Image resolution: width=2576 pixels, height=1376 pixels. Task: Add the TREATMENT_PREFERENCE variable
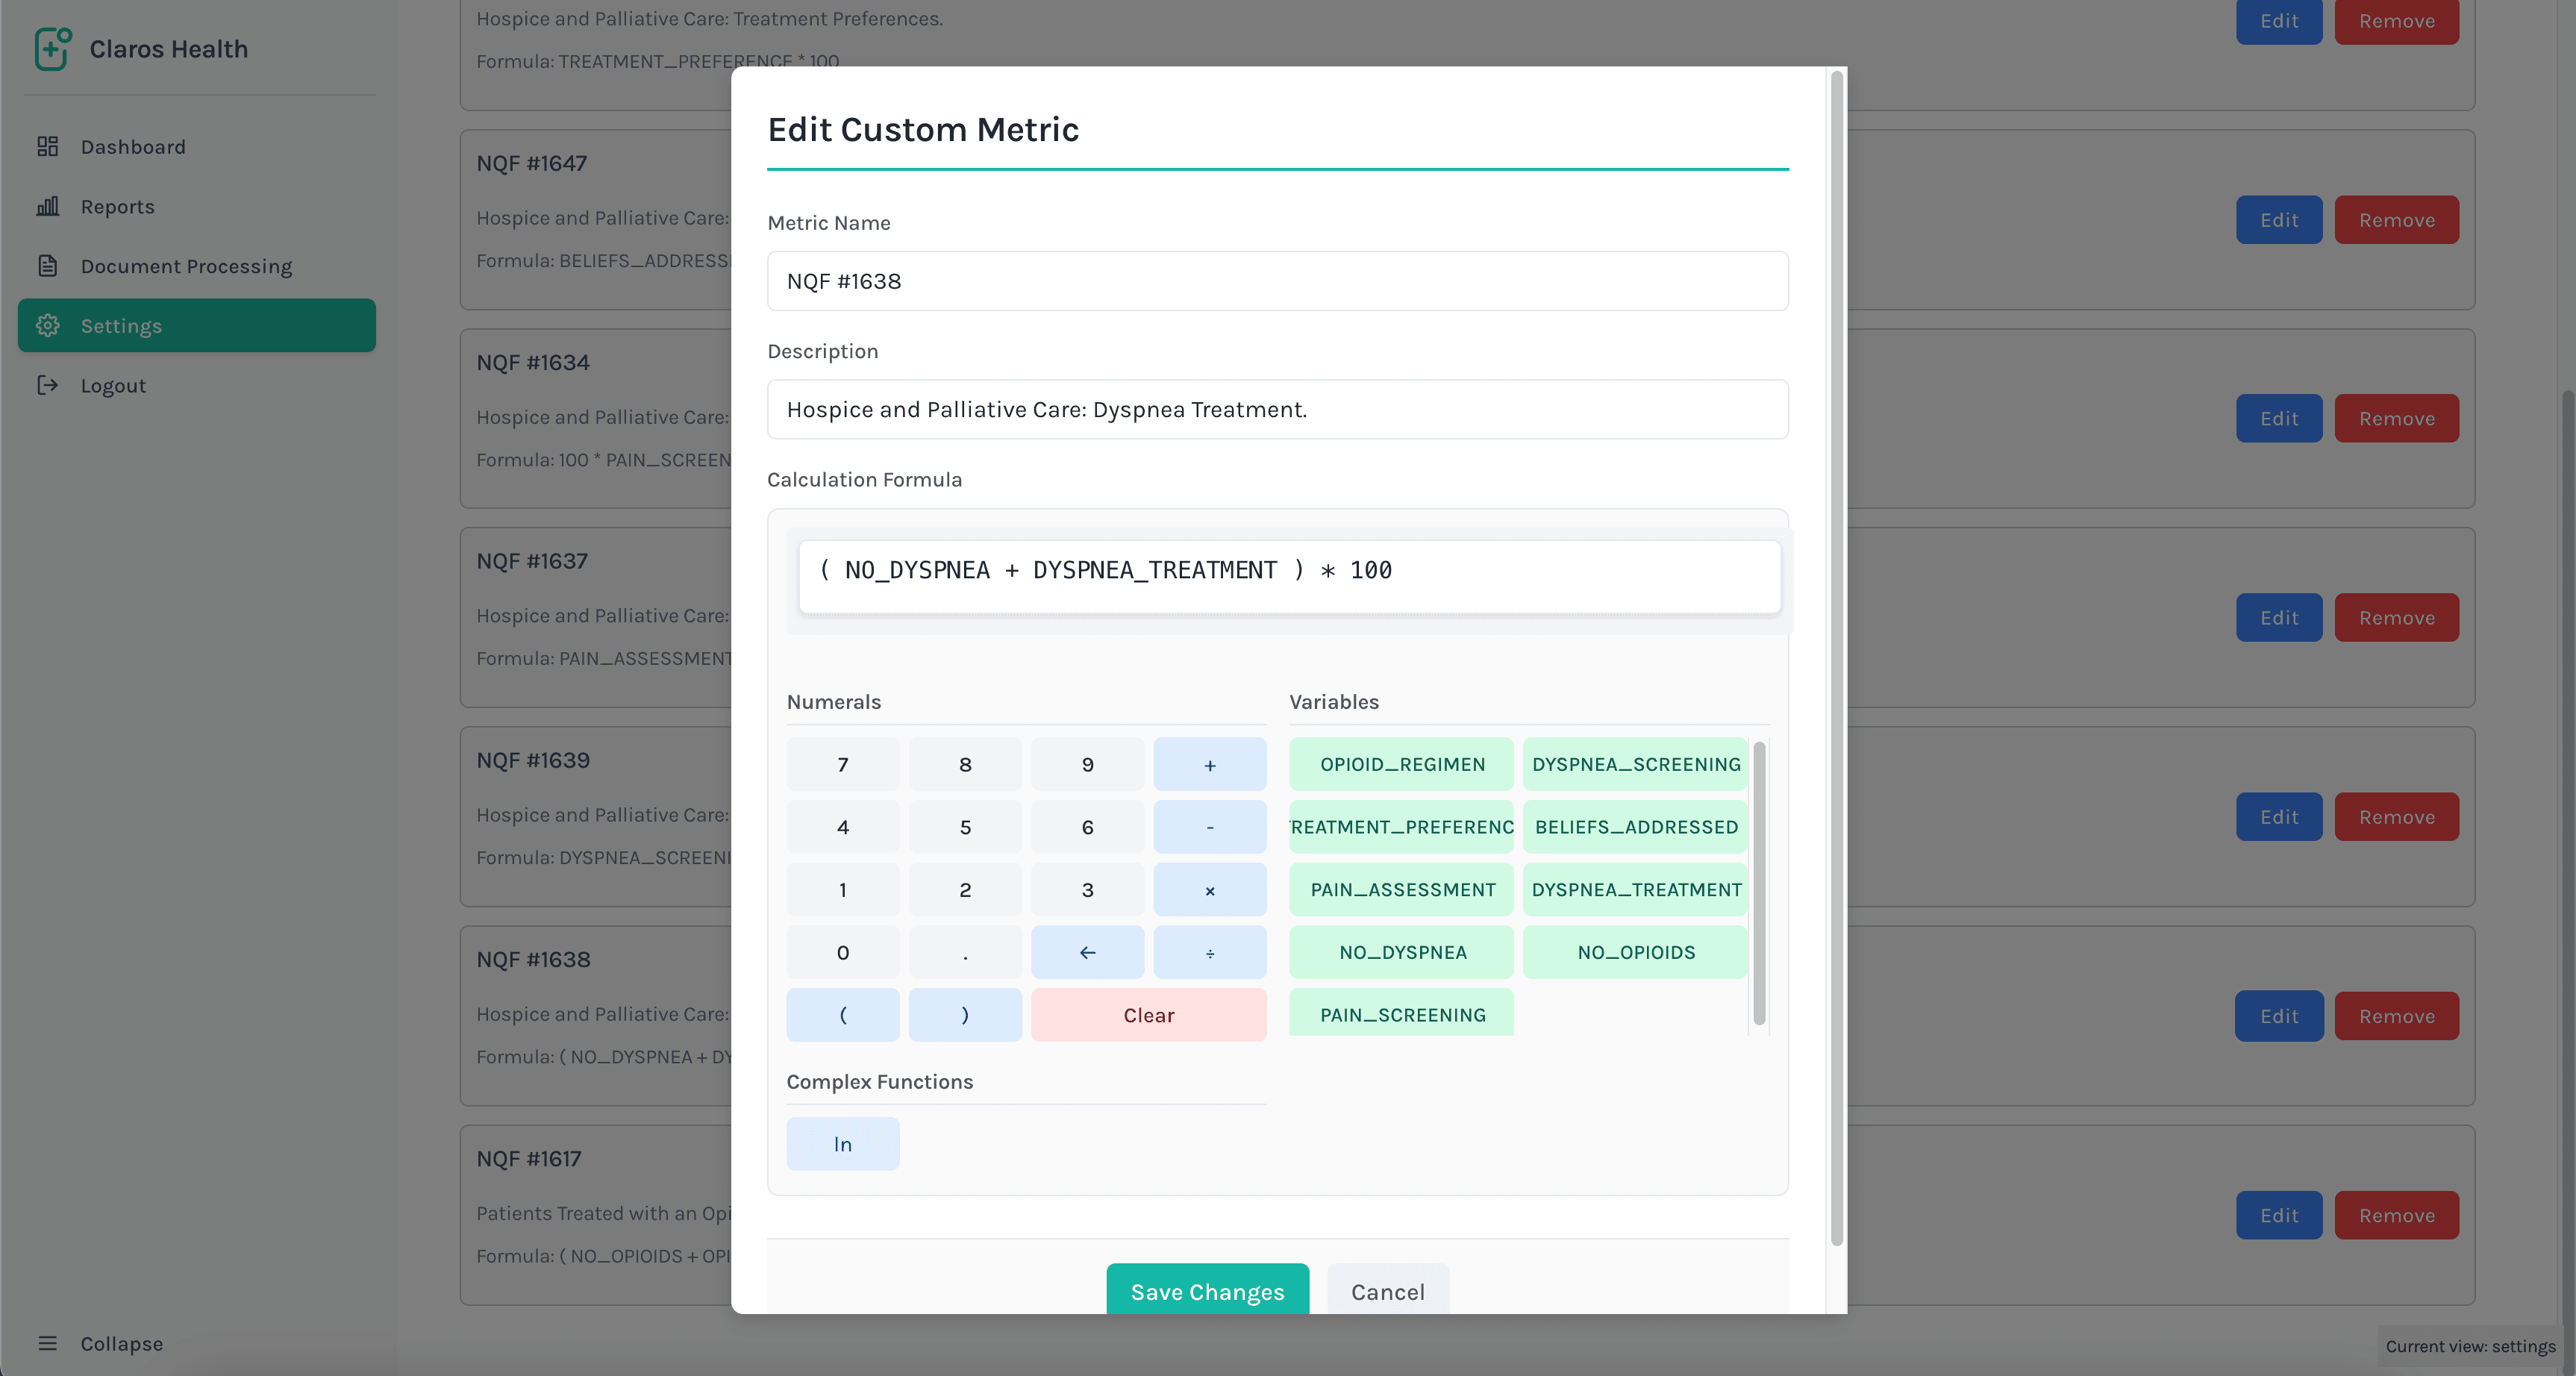[1402, 827]
